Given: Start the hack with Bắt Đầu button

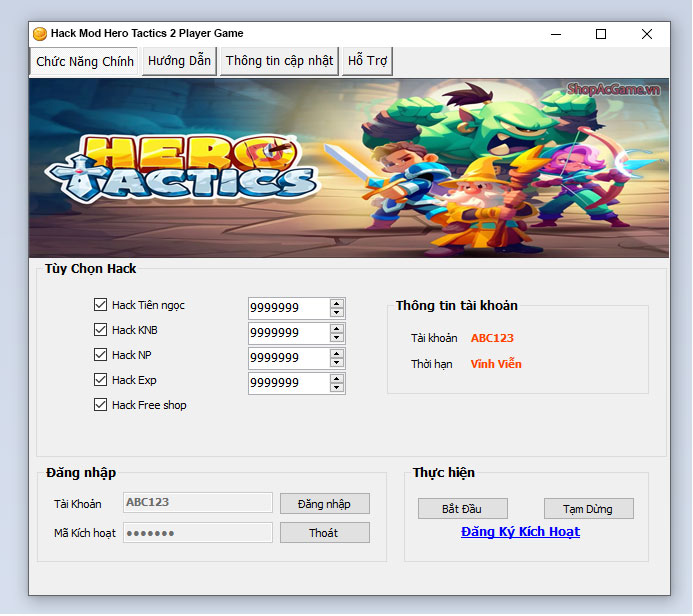Looking at the screenshot, I should pos(463,509).
